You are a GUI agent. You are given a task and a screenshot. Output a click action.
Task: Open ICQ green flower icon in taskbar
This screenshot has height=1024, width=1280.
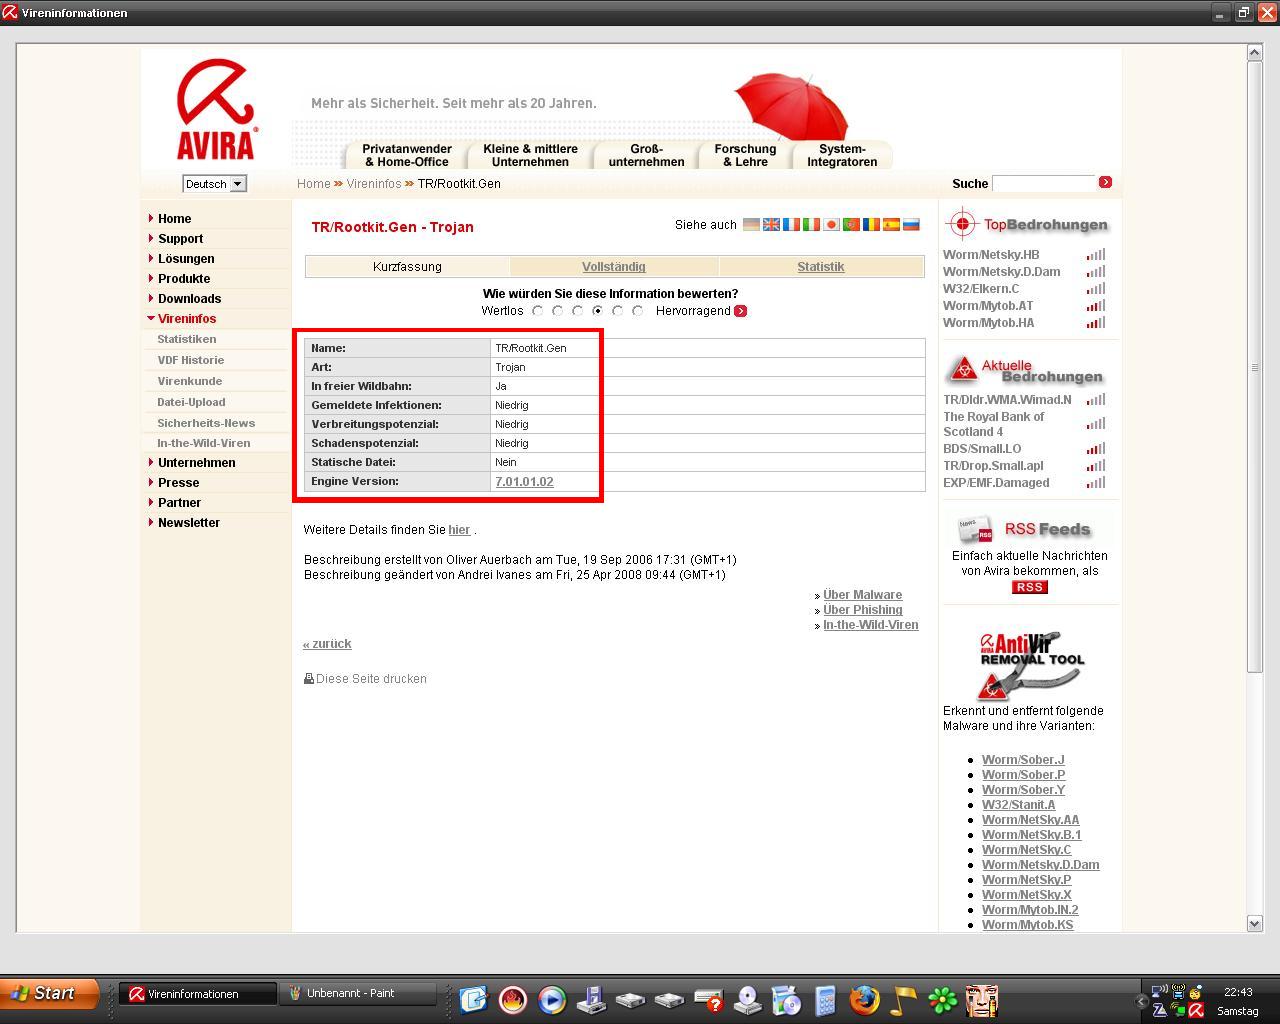click(x=942, y=999)
